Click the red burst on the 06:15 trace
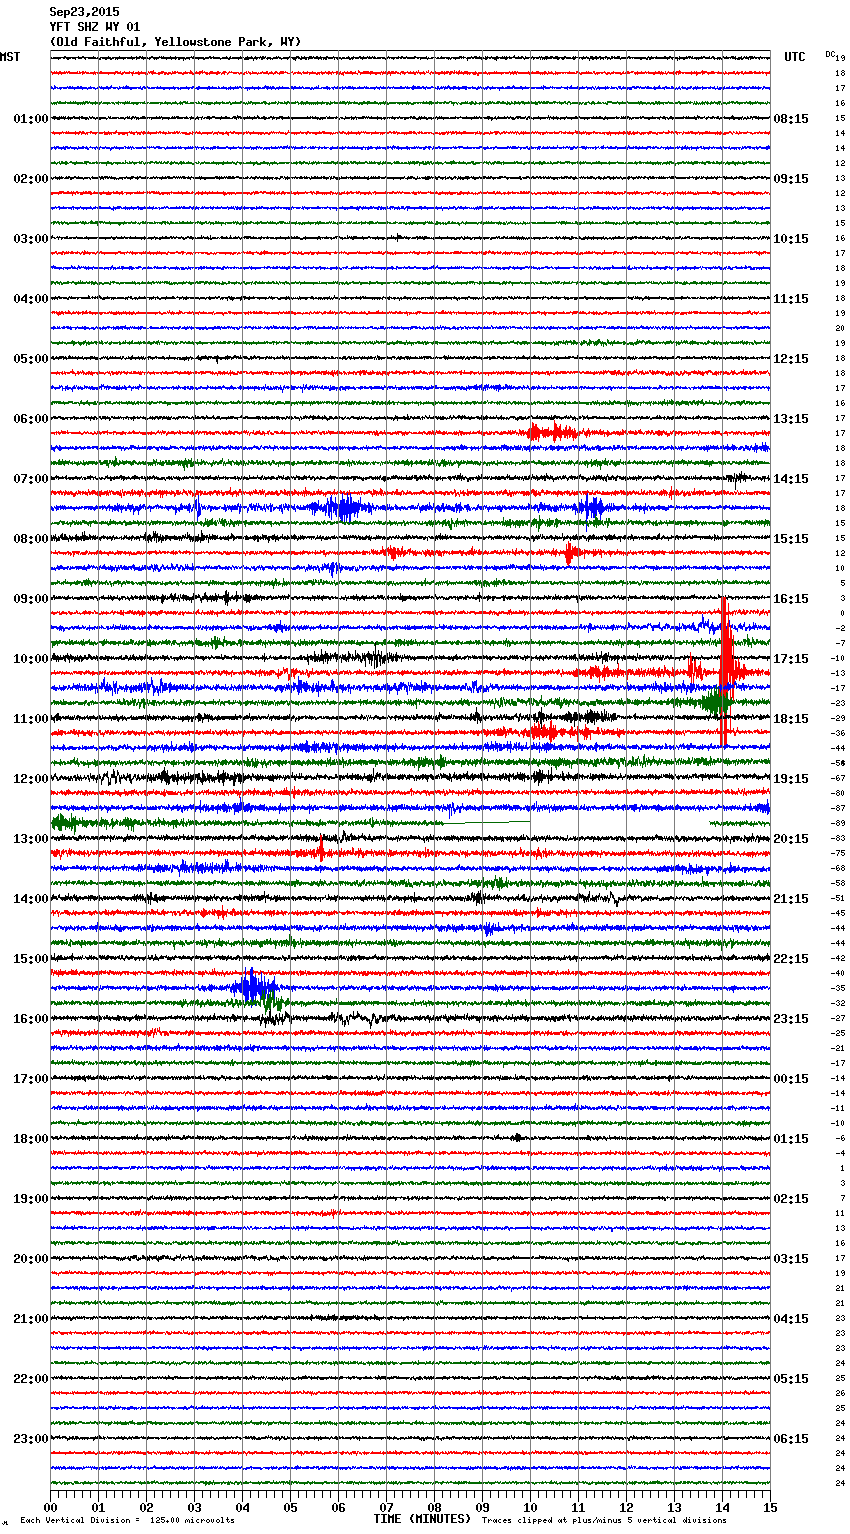850x1534 pixels. tap(551, 432)
